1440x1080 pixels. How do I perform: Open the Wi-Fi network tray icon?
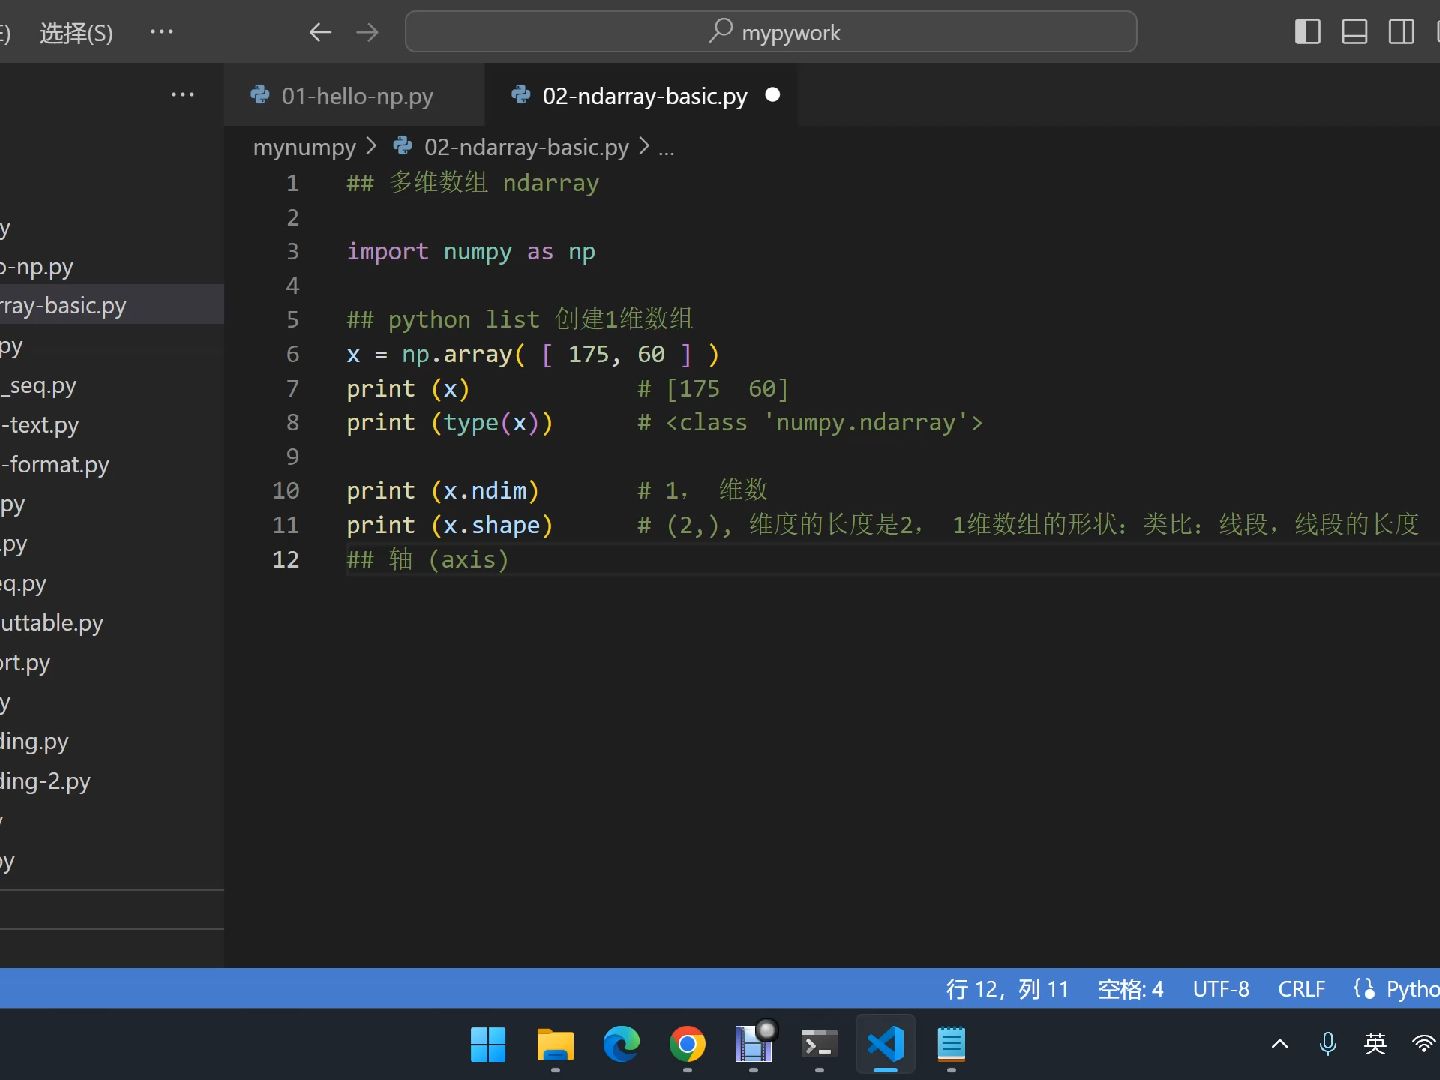pos(1424,1044)
